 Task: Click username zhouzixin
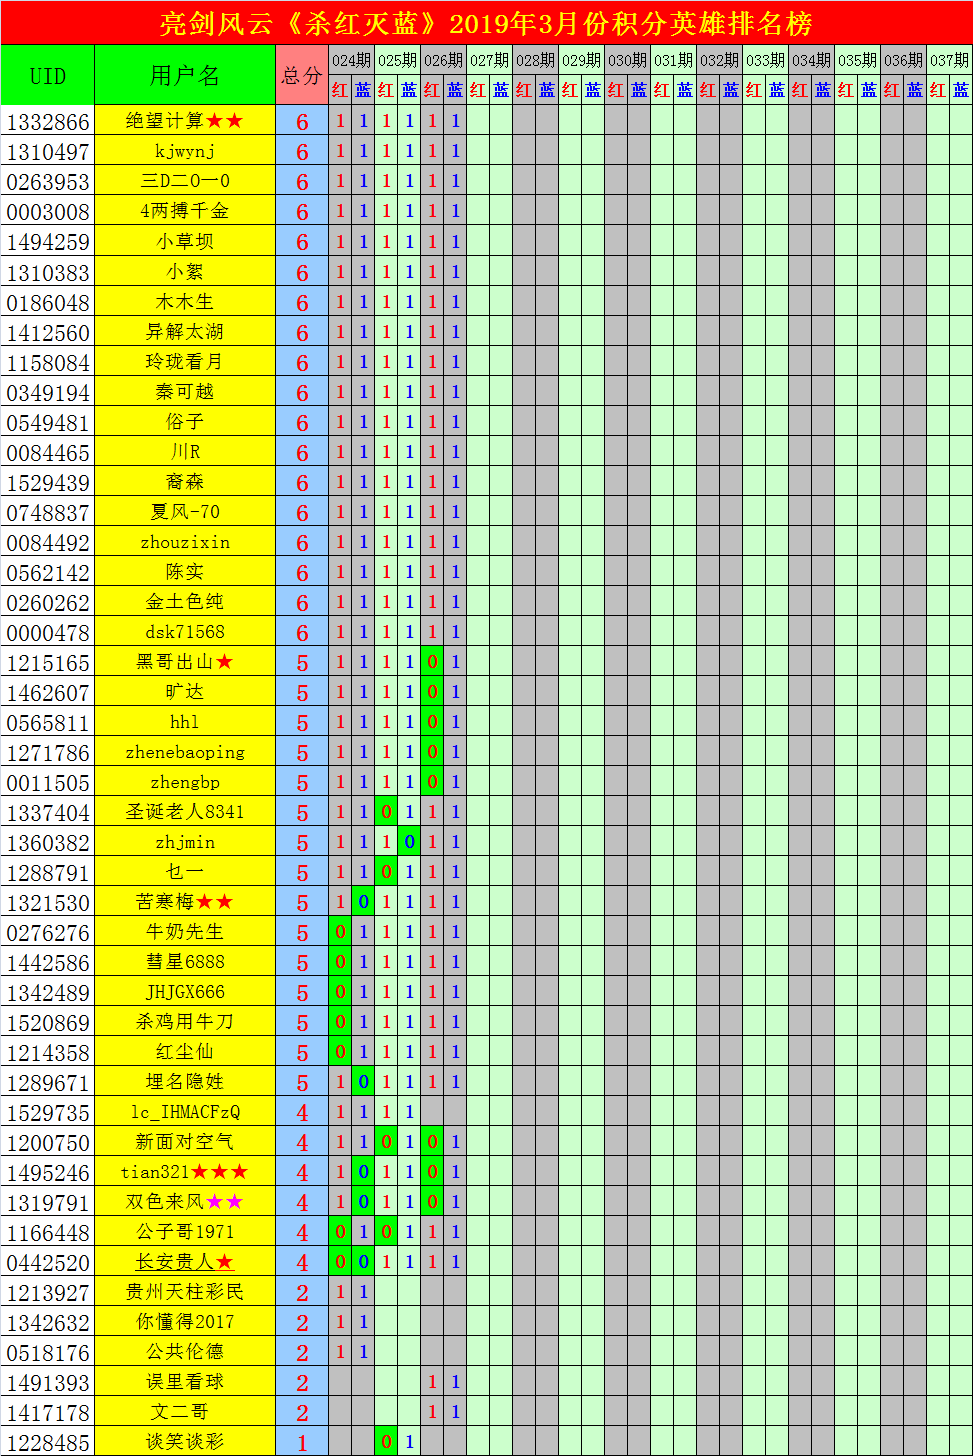[185, 541]
